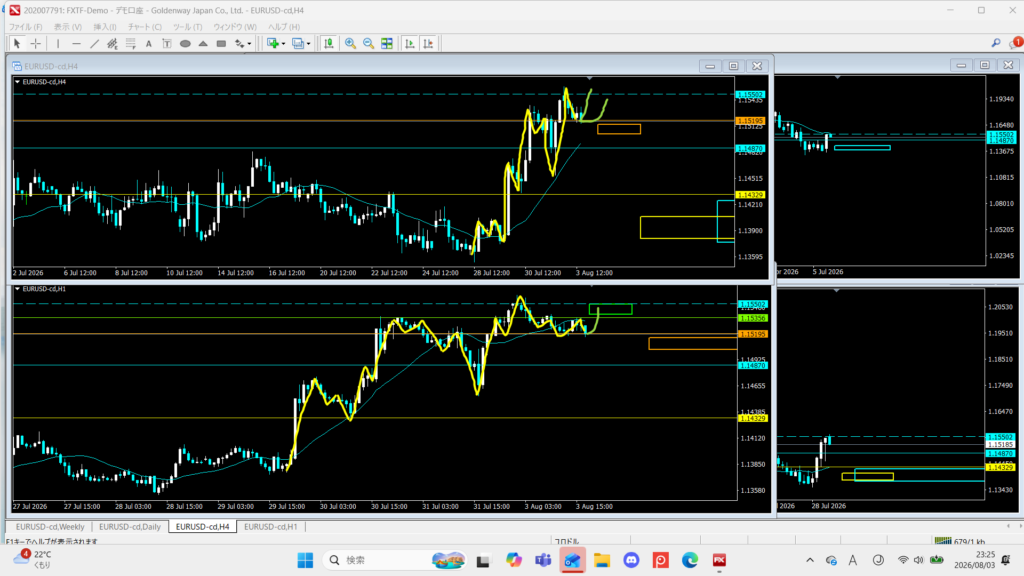Screen dimensions: 1024x576
Task: Toggle chart auto scroll
Action: (409, 44)
